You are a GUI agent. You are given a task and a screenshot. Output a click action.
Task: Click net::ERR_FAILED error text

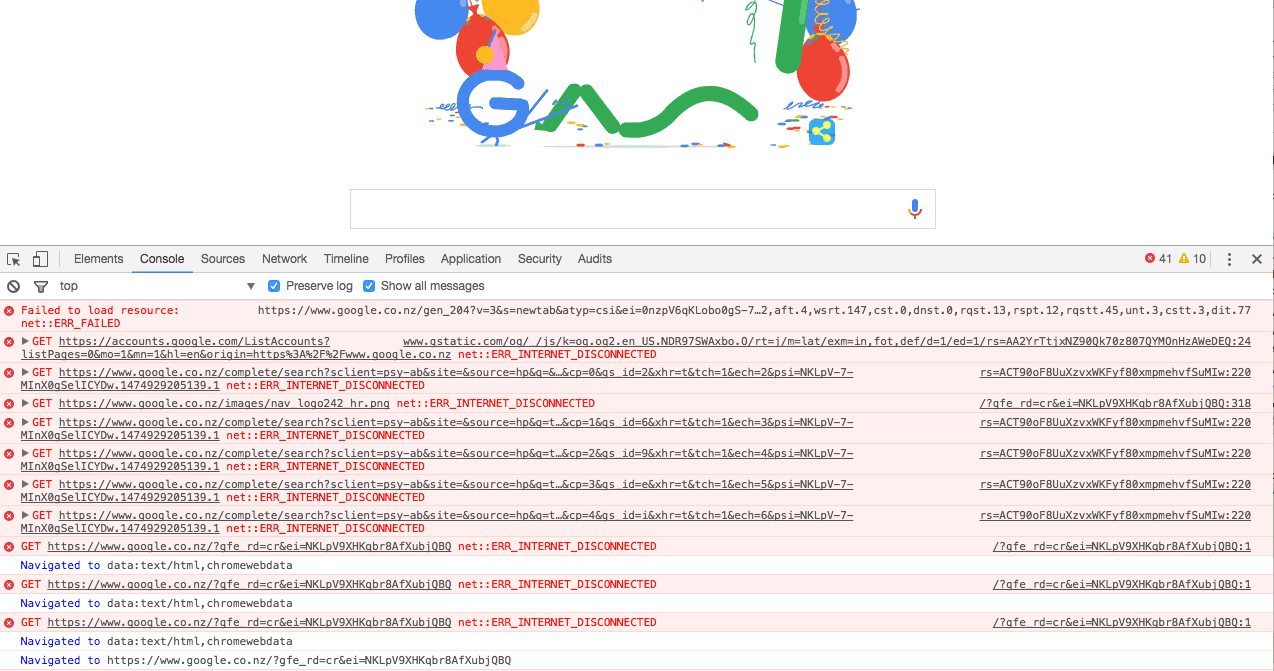(70, 324)
